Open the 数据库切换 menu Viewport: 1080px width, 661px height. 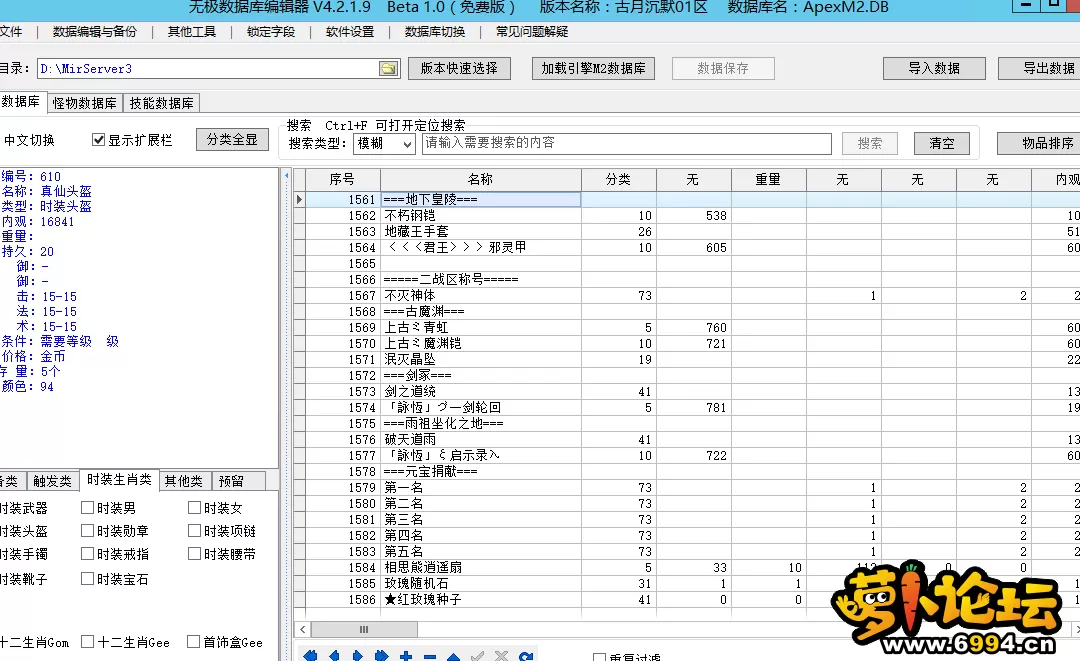click(x=435, y=32)
